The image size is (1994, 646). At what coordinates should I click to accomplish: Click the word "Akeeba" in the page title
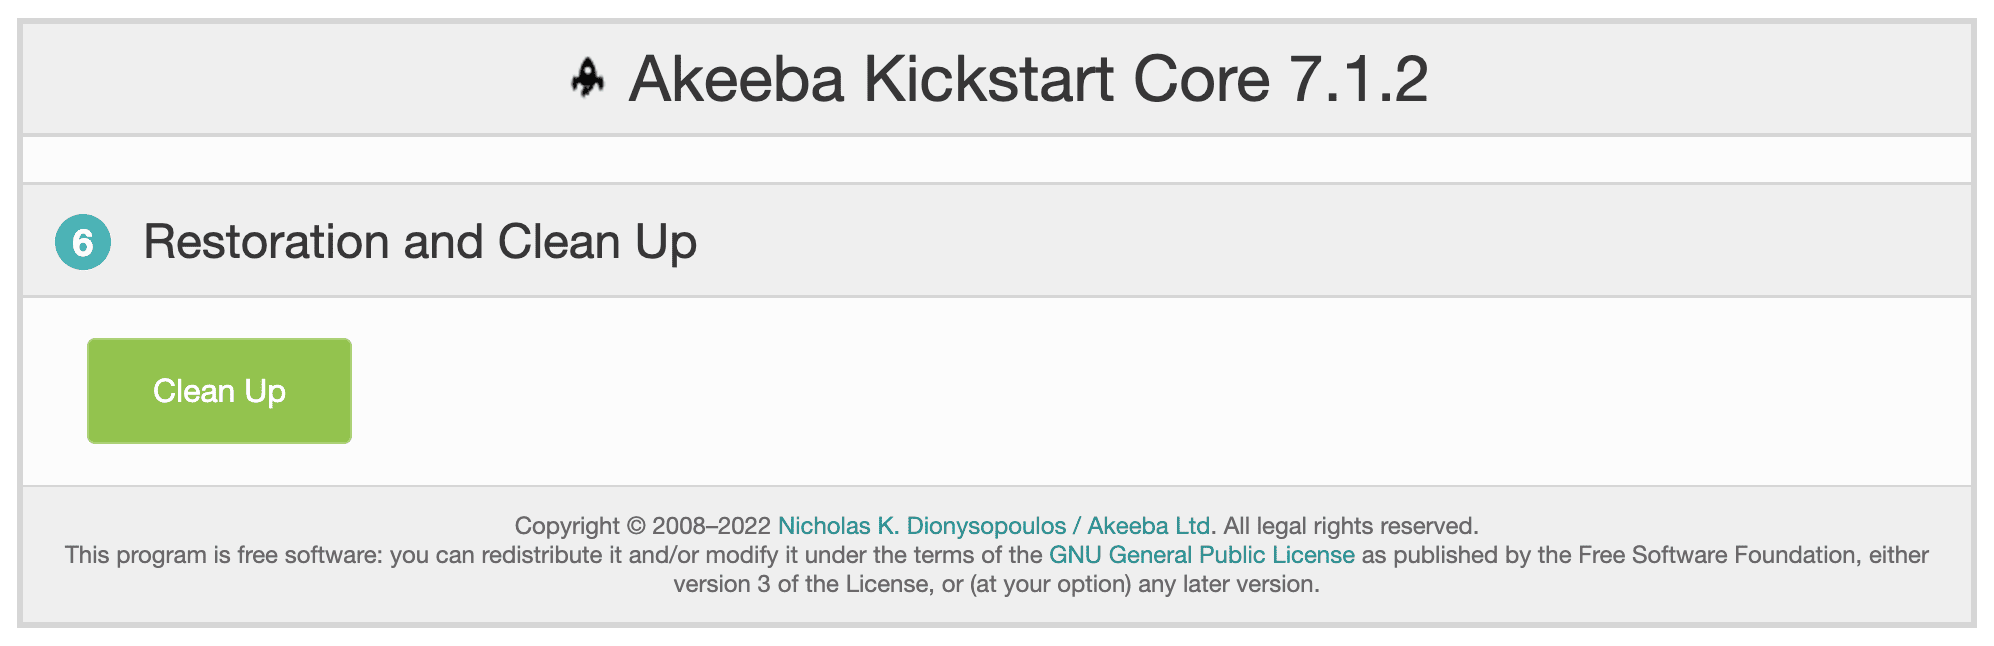[736, 79]
